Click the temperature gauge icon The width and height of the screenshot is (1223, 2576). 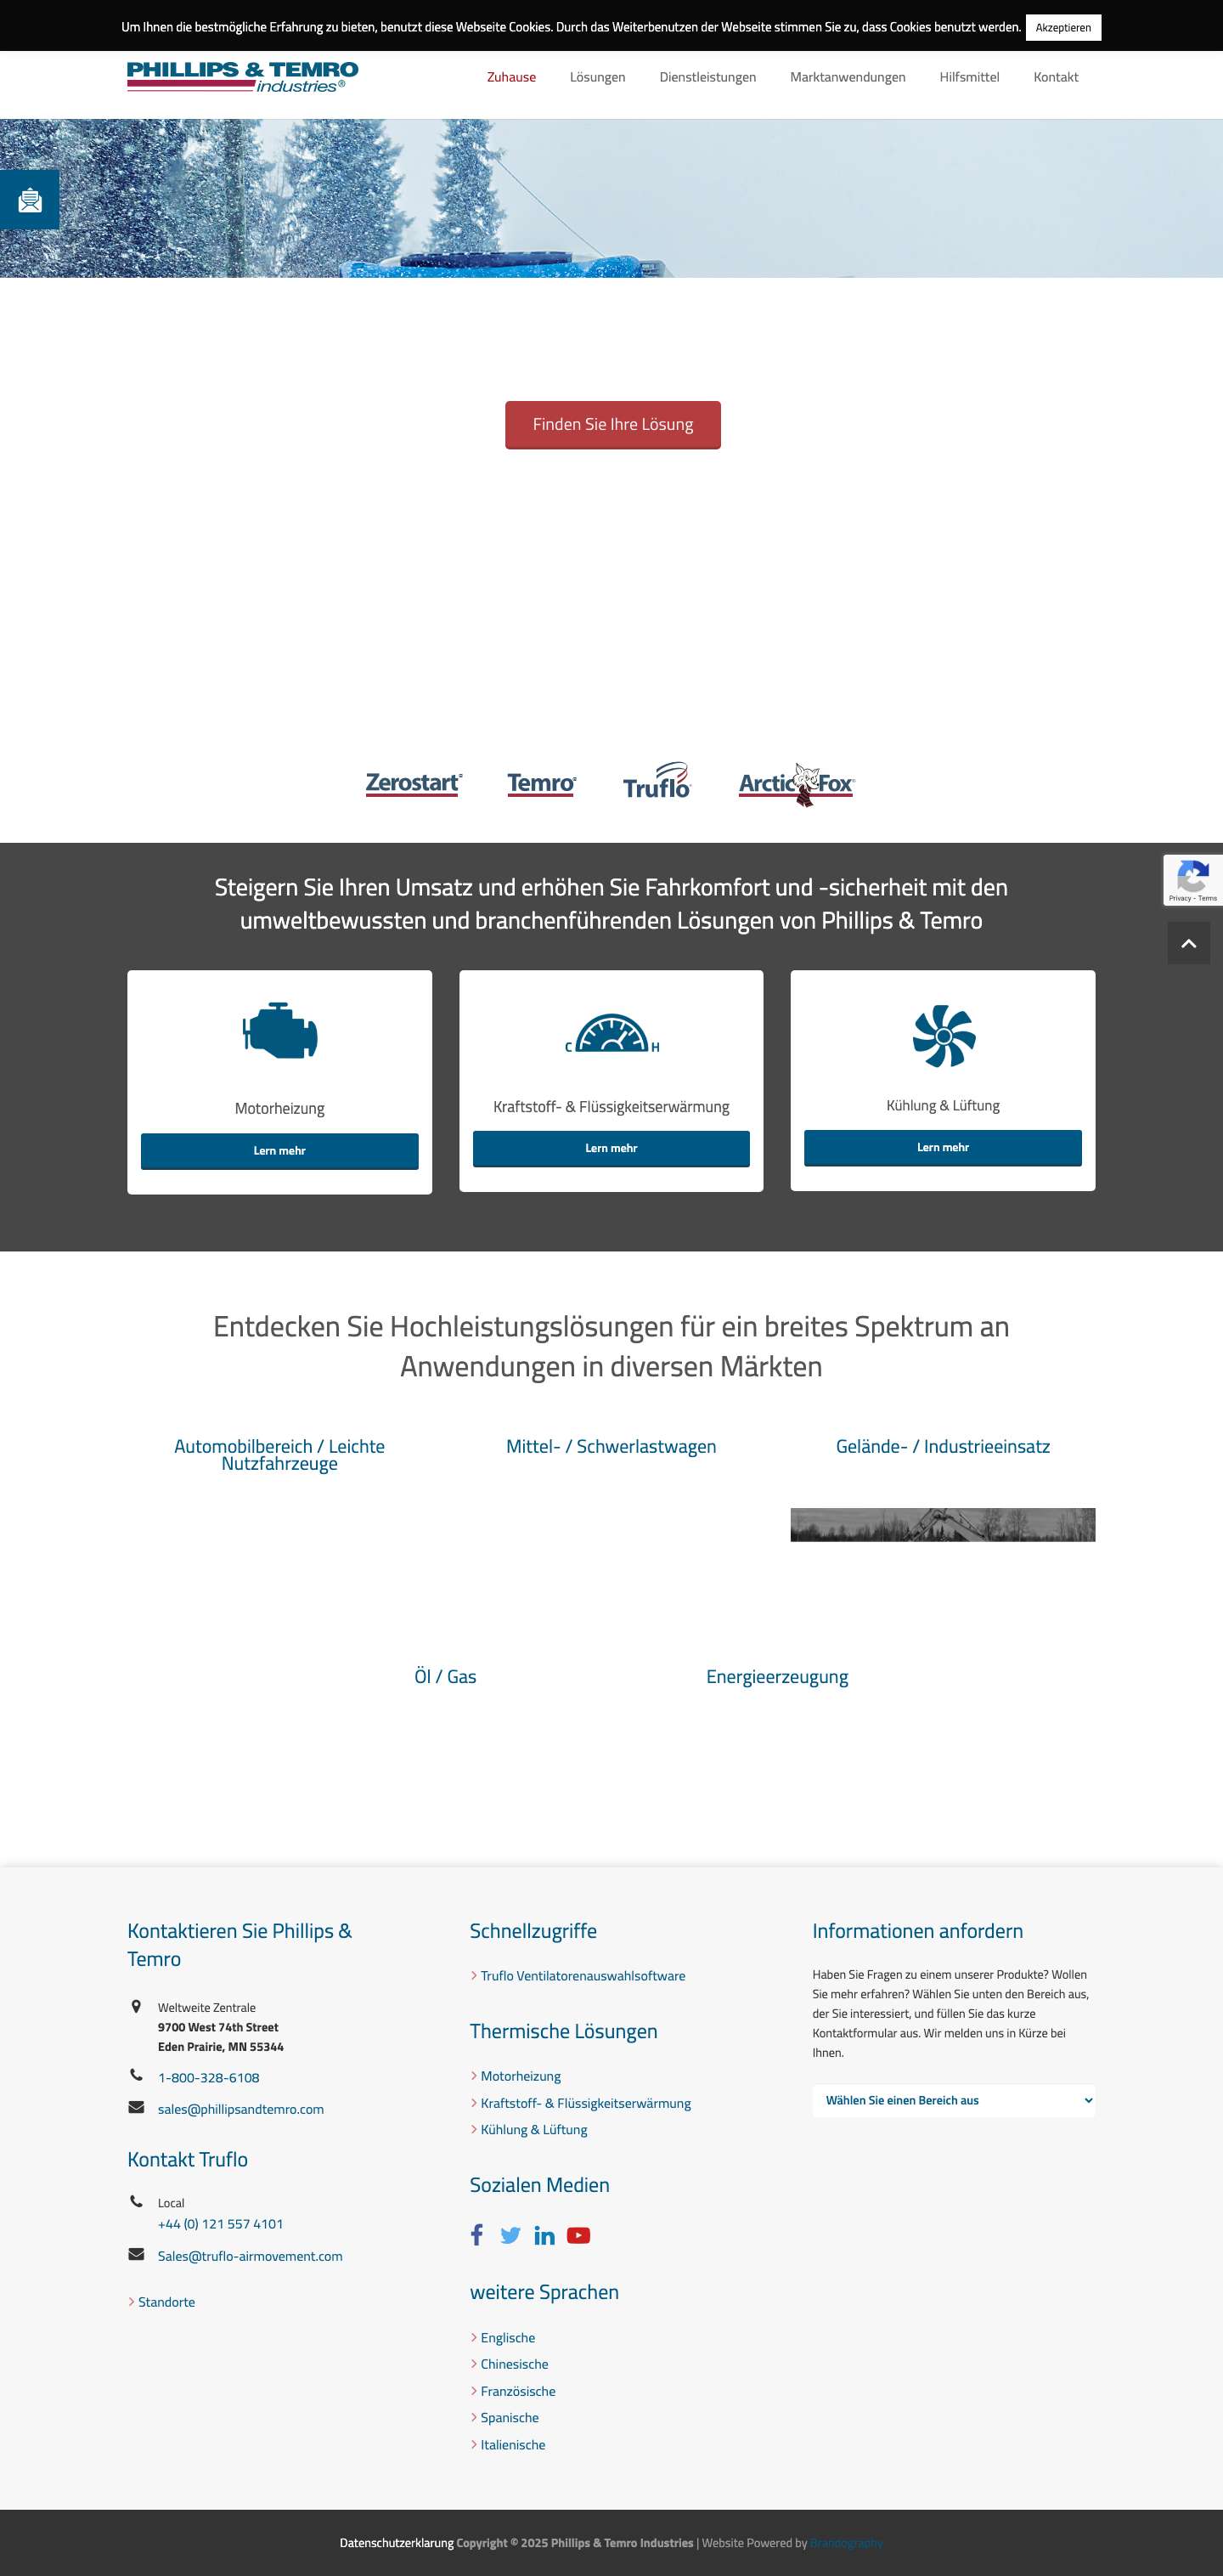pyautogui.click(x=612, y=1033)
